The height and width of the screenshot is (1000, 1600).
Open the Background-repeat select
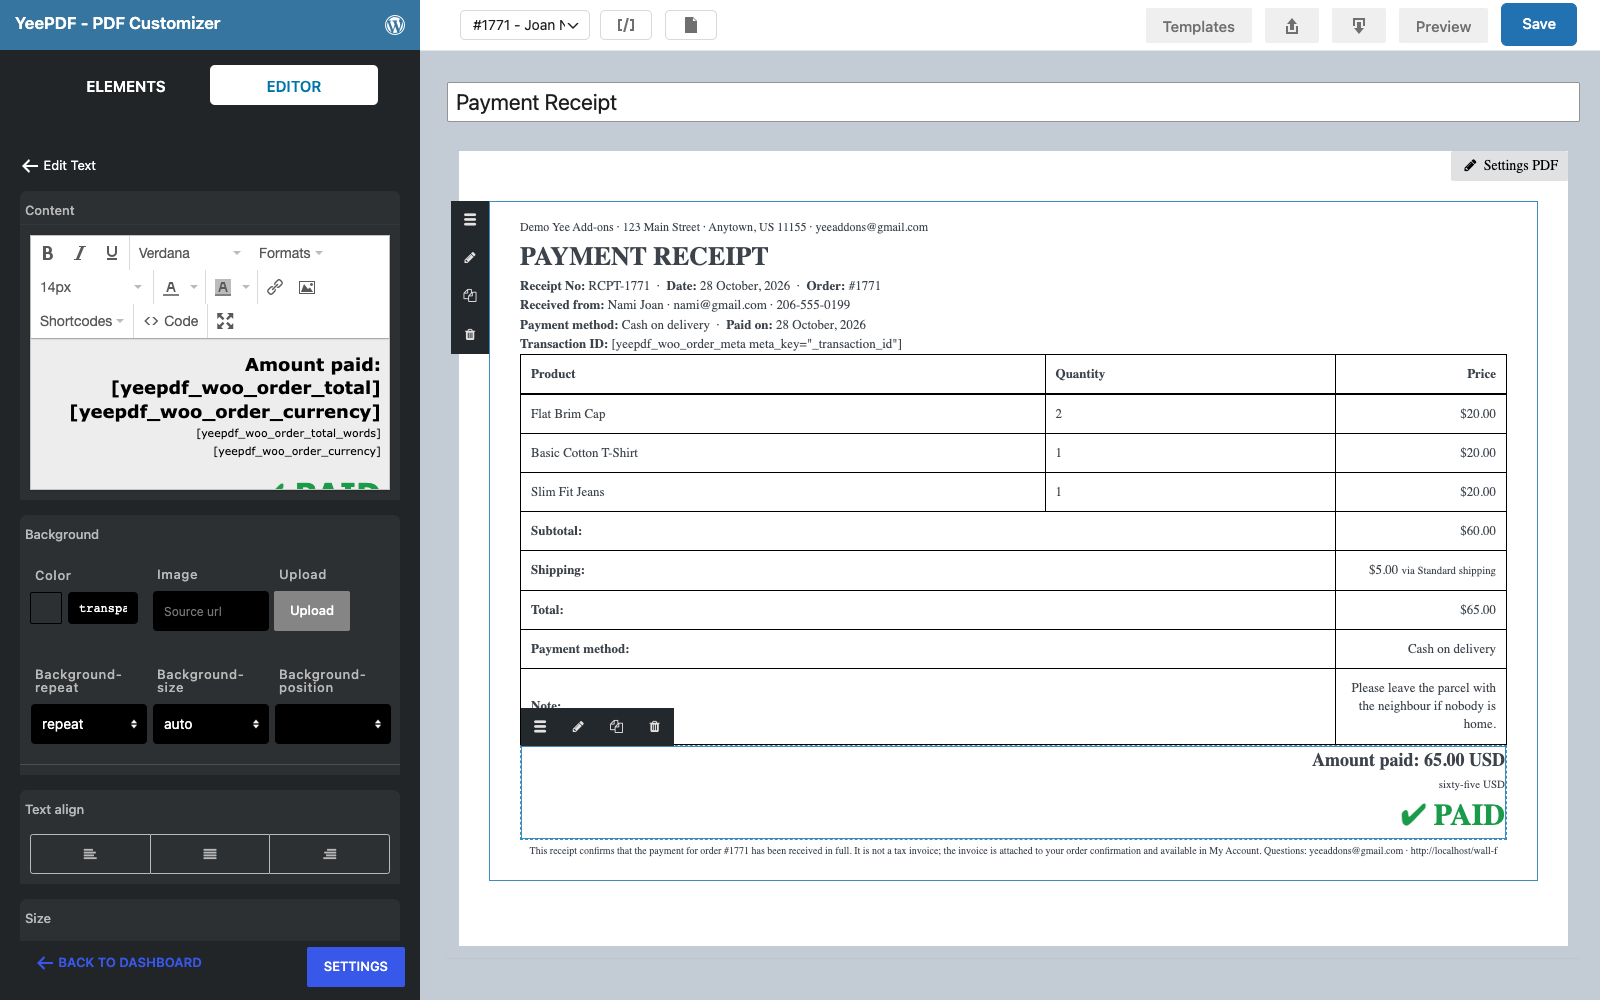(x=89, y=724)
